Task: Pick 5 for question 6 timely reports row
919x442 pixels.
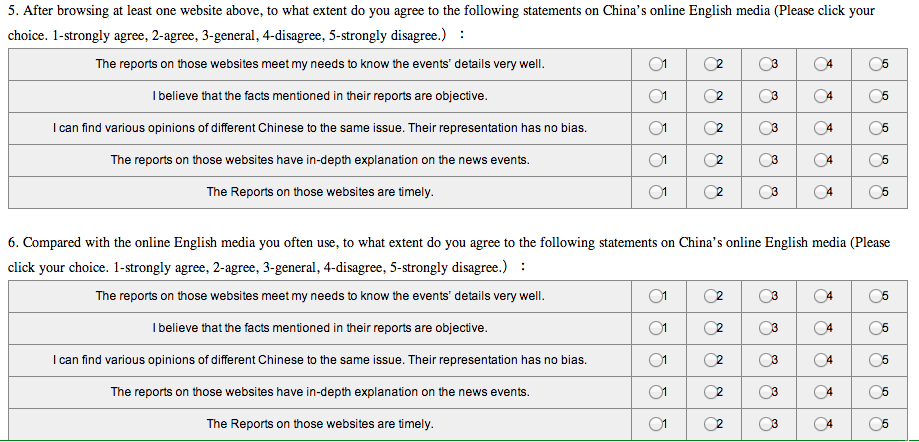Action: [x=876, y=424]
